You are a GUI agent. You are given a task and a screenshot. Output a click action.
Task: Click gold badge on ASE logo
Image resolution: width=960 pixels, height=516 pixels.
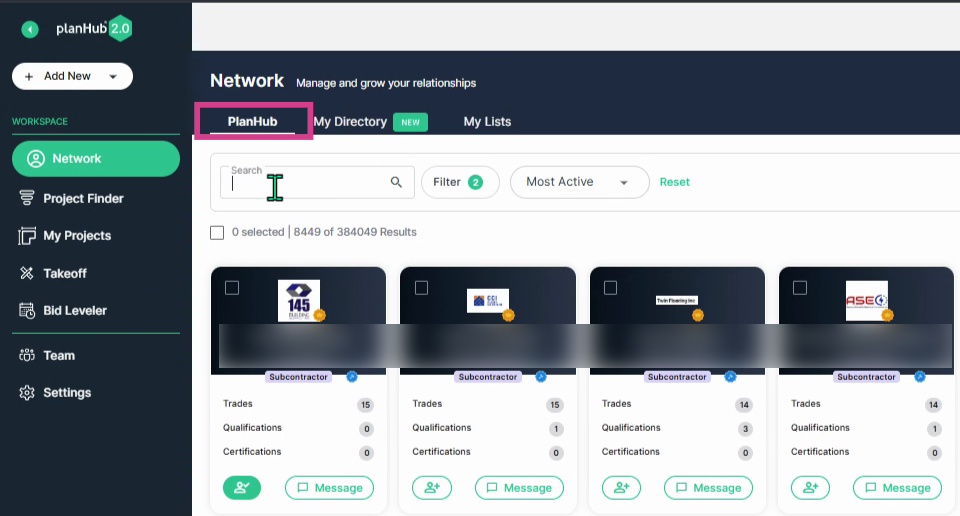point(887,315)
